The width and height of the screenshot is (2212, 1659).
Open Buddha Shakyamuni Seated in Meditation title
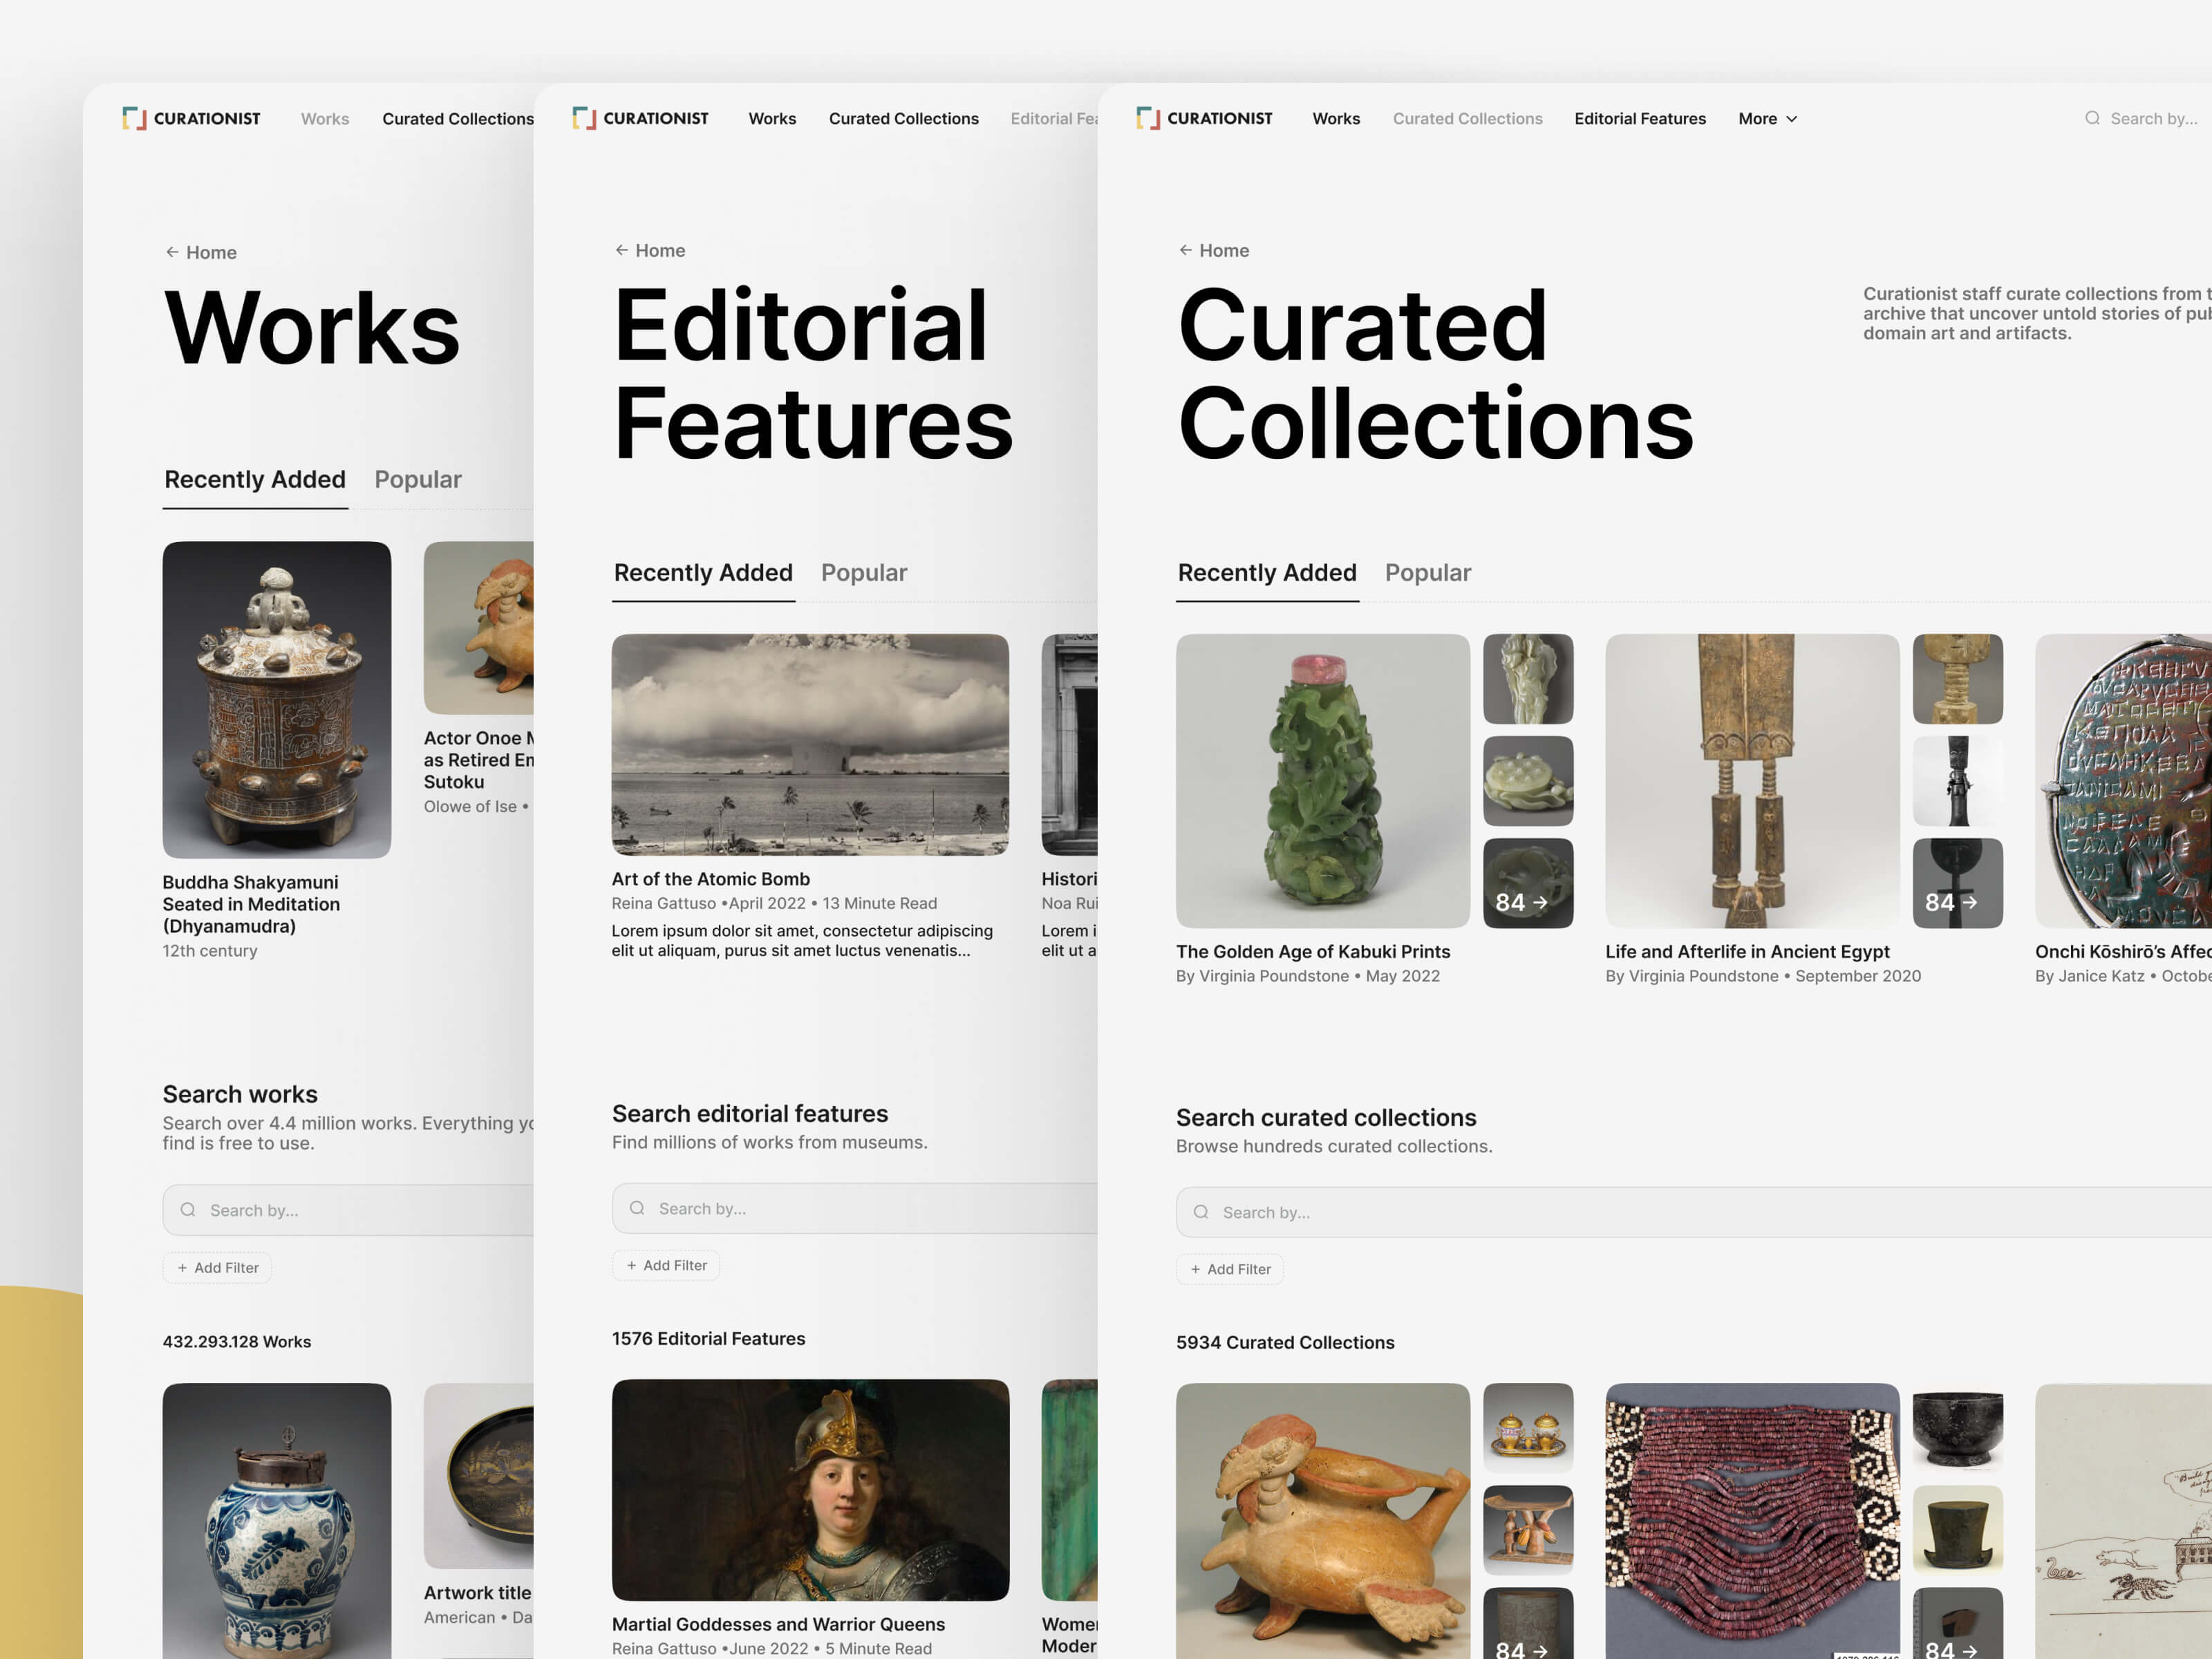pyautogui.click(x=251, y=904)
